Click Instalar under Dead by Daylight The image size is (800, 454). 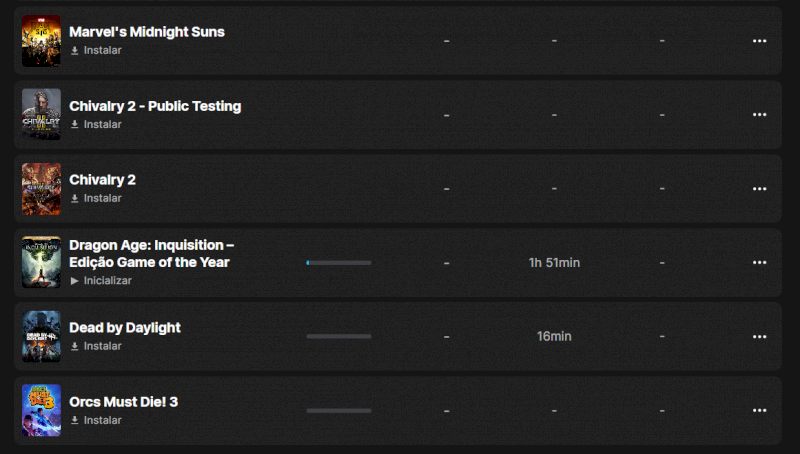[102, 346]
